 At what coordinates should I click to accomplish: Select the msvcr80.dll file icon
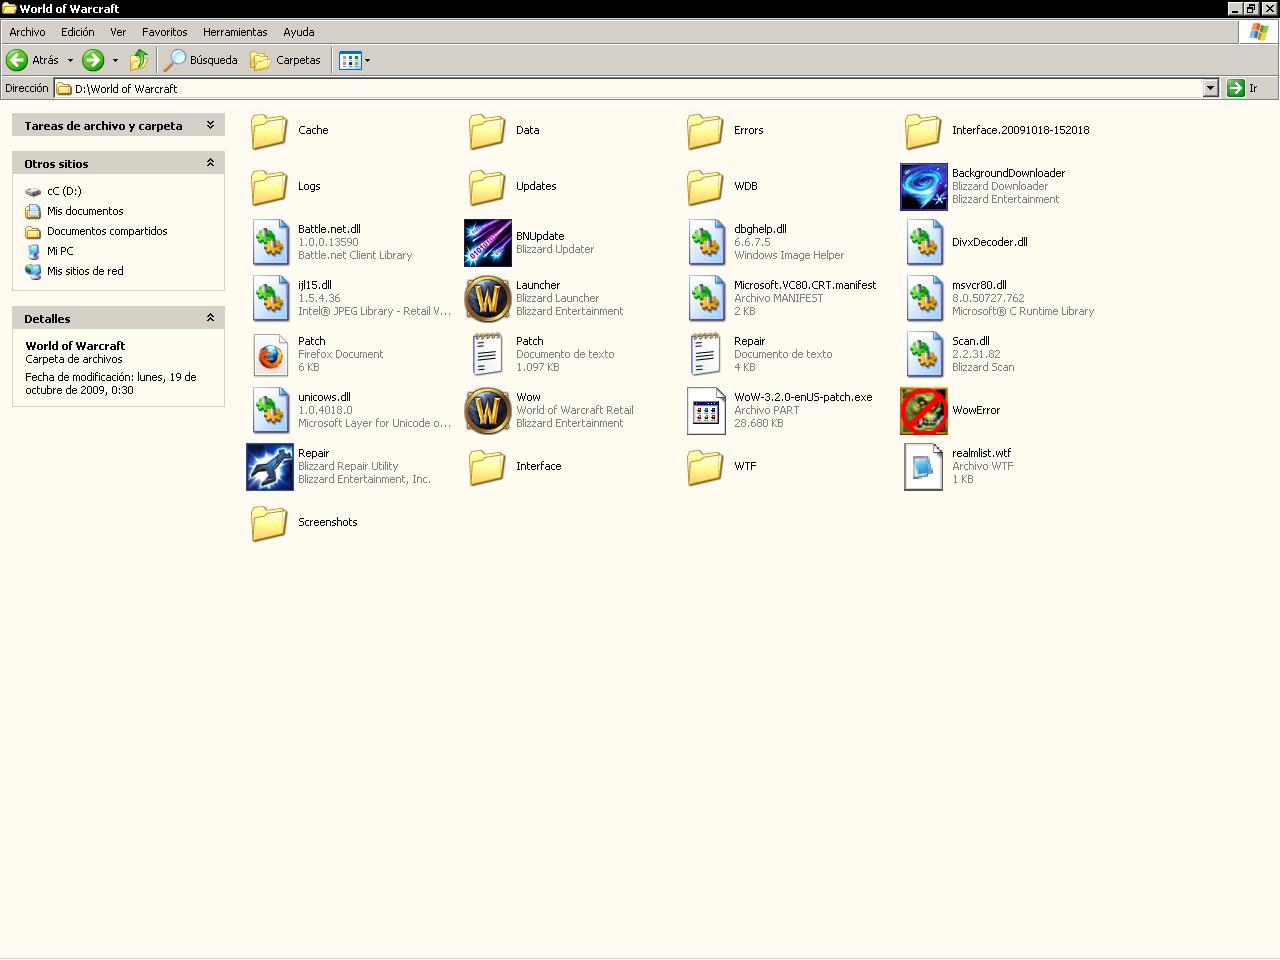(924, 299)
